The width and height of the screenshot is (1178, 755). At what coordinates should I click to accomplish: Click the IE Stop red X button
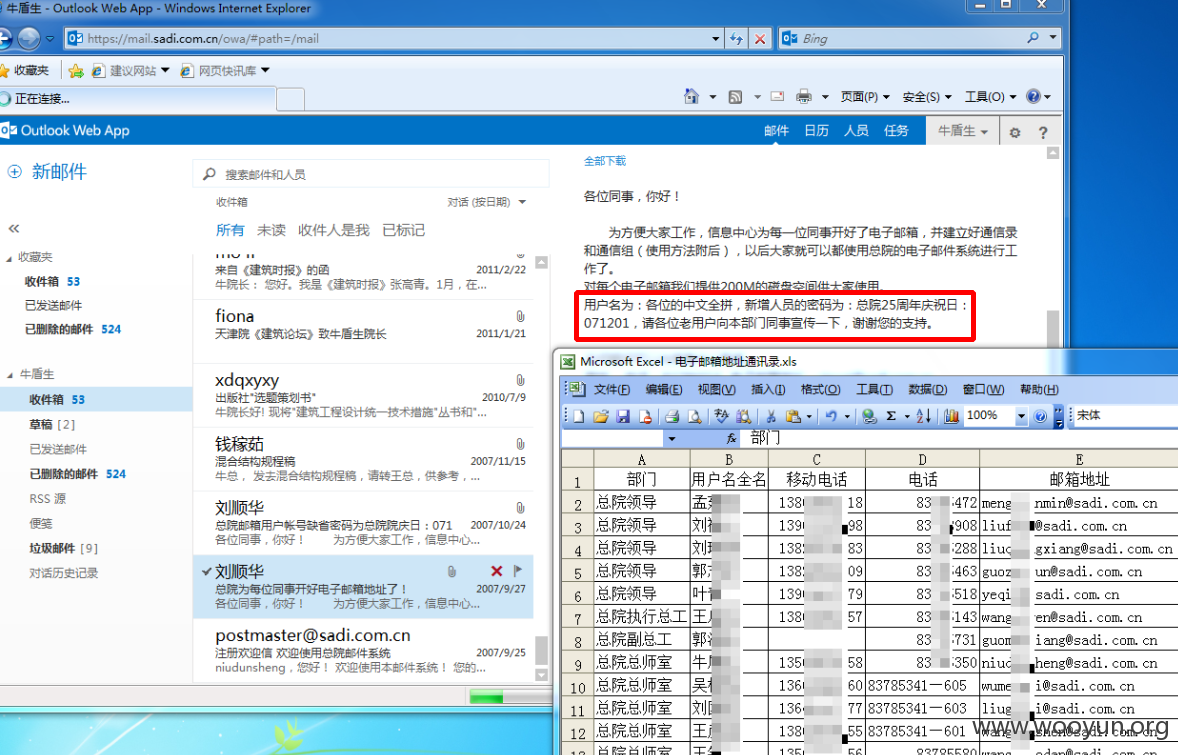[x=760, y=38]
